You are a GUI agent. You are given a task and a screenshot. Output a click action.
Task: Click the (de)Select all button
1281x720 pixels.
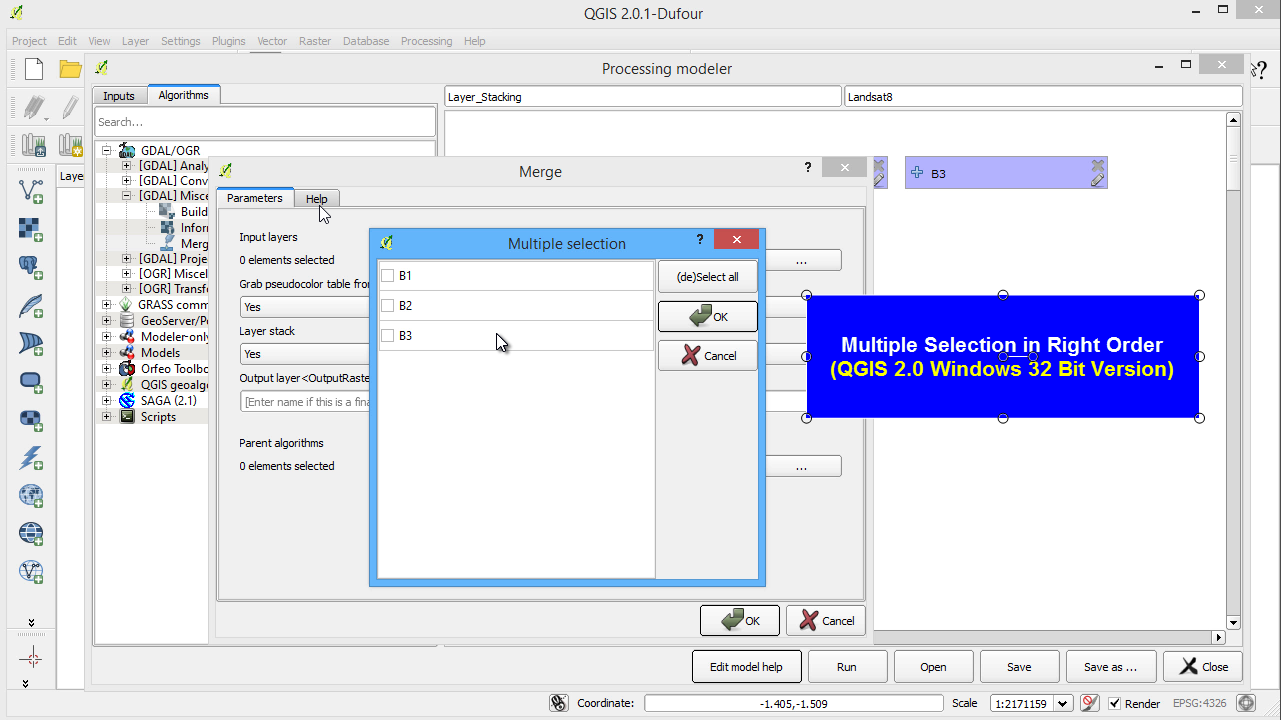[708, 277]
